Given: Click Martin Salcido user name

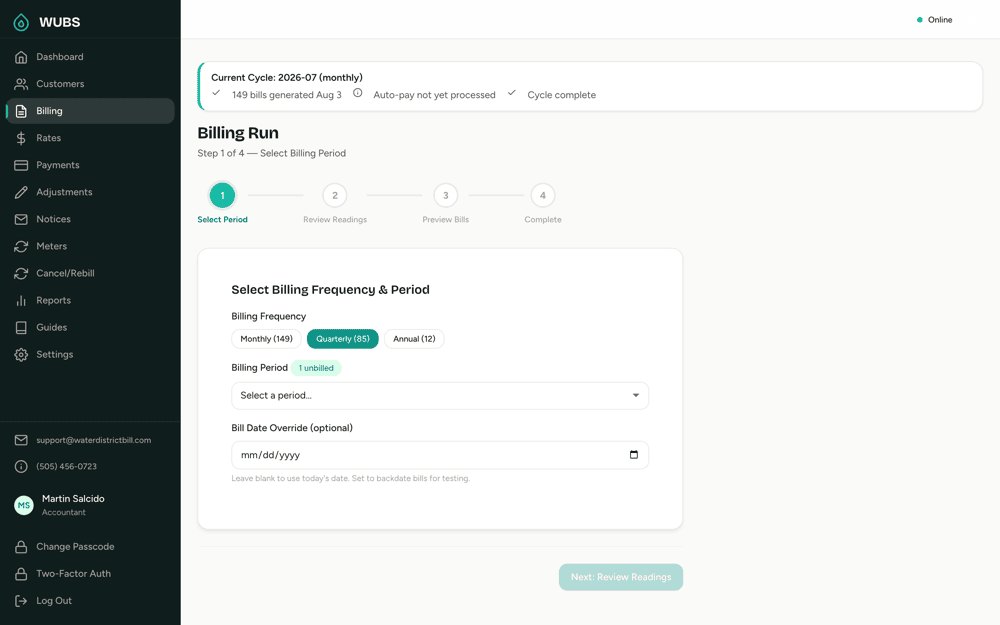Looking at the screenshot, I should 73,499.
